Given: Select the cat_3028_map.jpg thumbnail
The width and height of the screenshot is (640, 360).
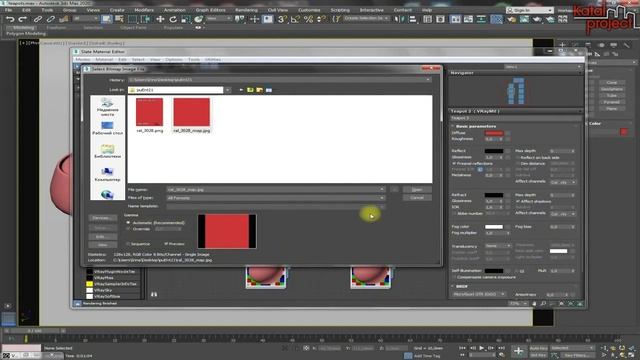Looking at the screenshot, I should (191, 115).
